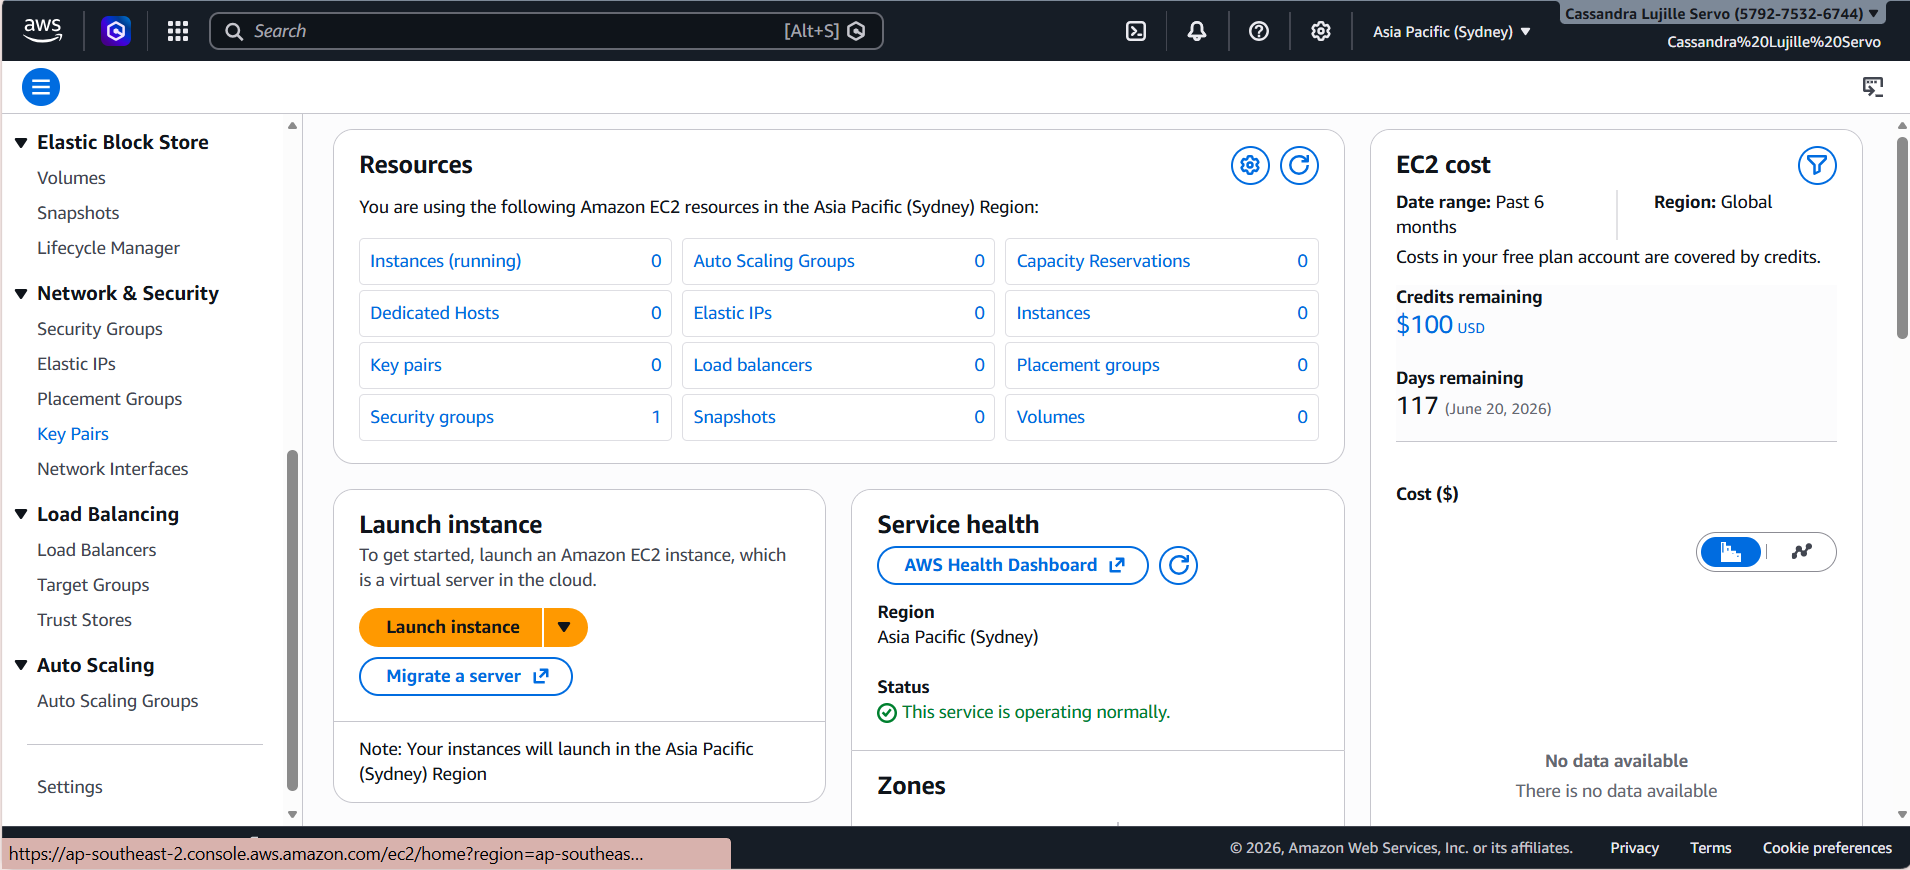Open the help question mark icon

click(x=1259, y=31)
